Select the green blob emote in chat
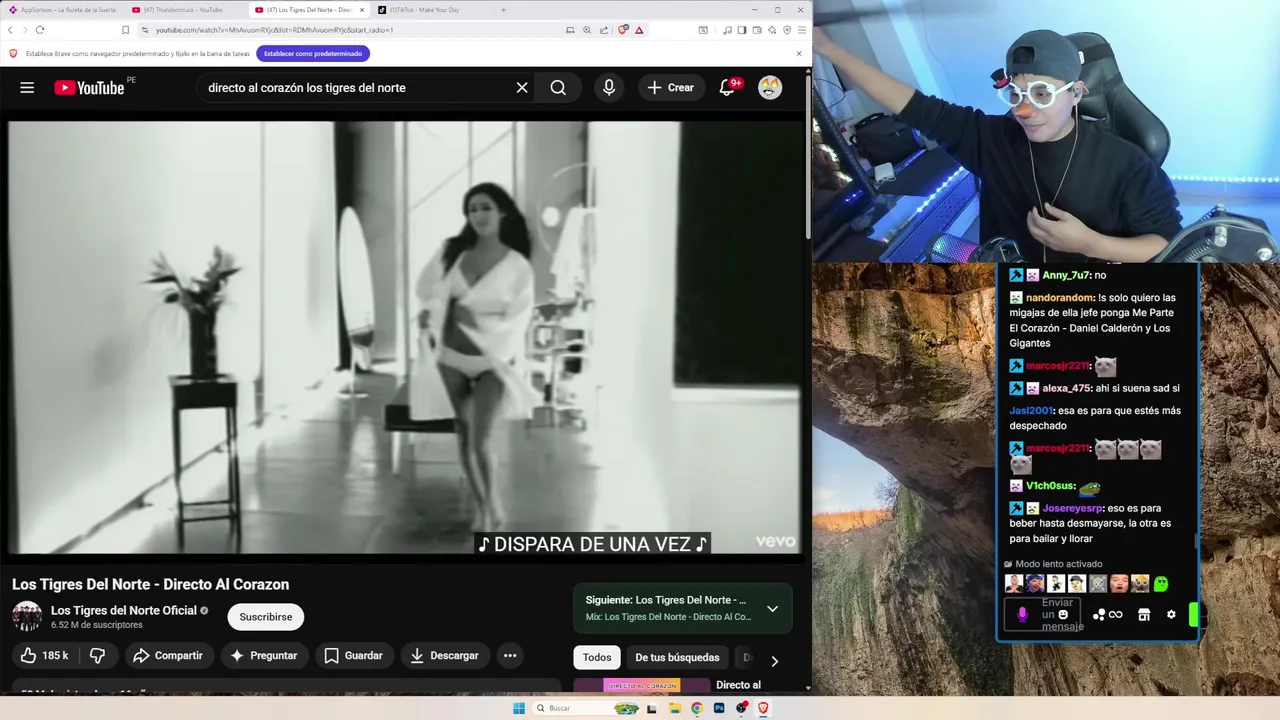The width and height of the screenshot is (1280, 720). pos(1161,583)
